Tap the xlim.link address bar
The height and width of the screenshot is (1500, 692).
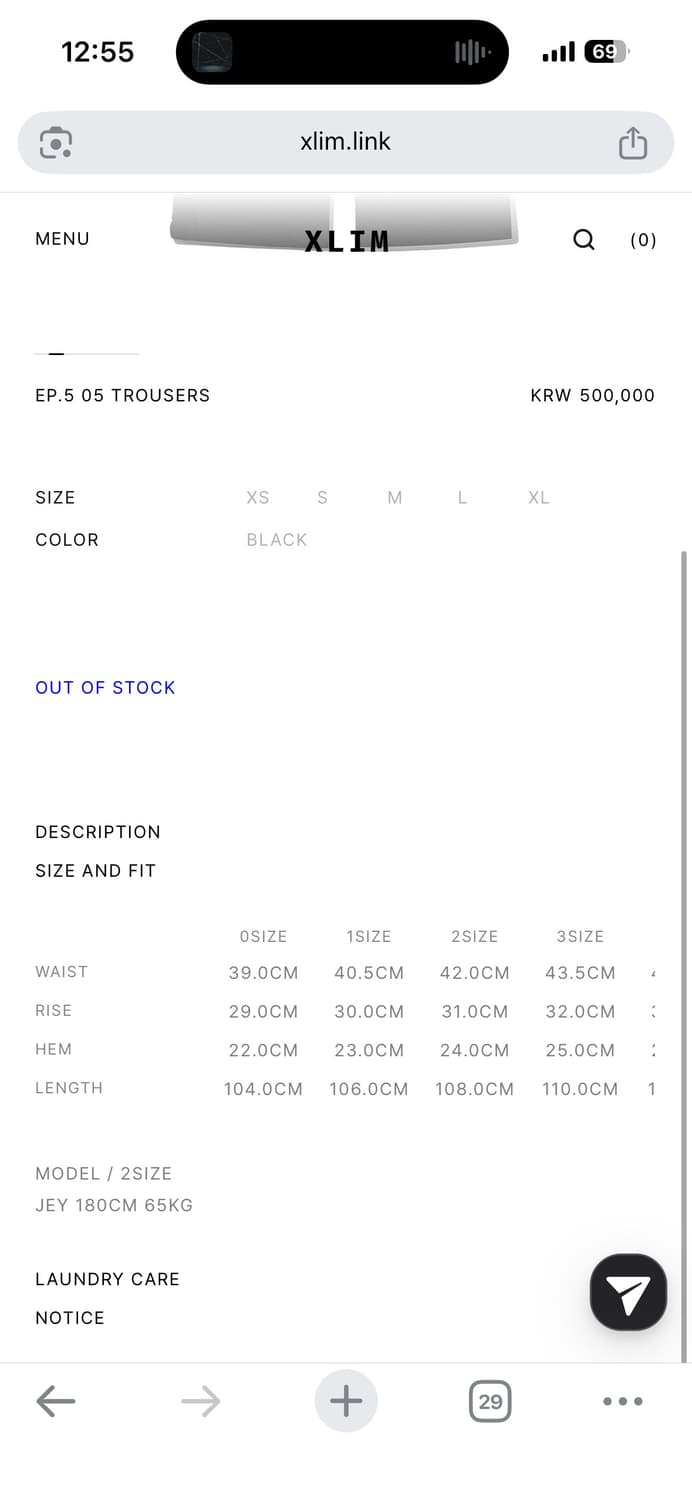click(x=346, y=142)
